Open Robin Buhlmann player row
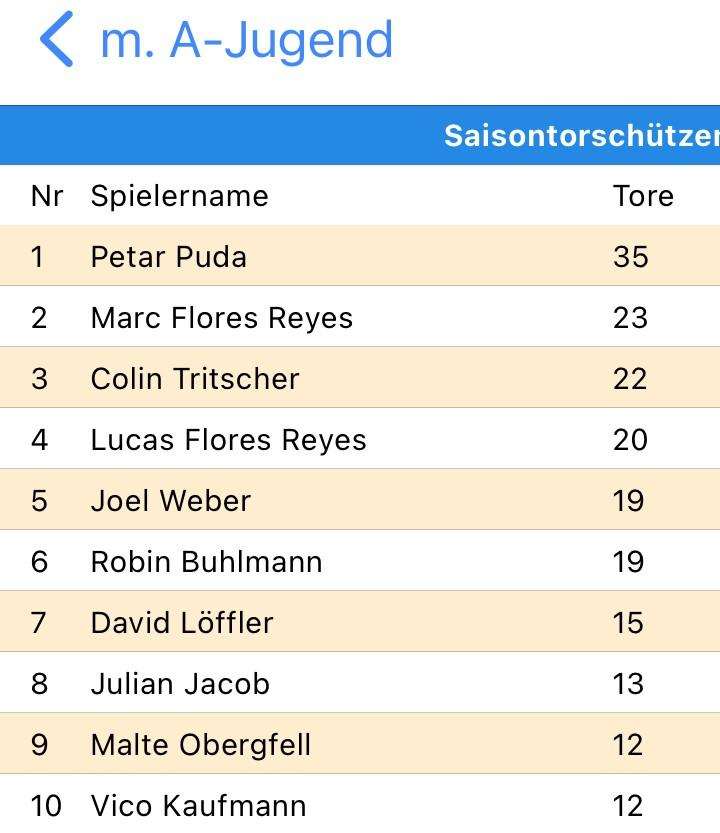 (x=360, y=562)
